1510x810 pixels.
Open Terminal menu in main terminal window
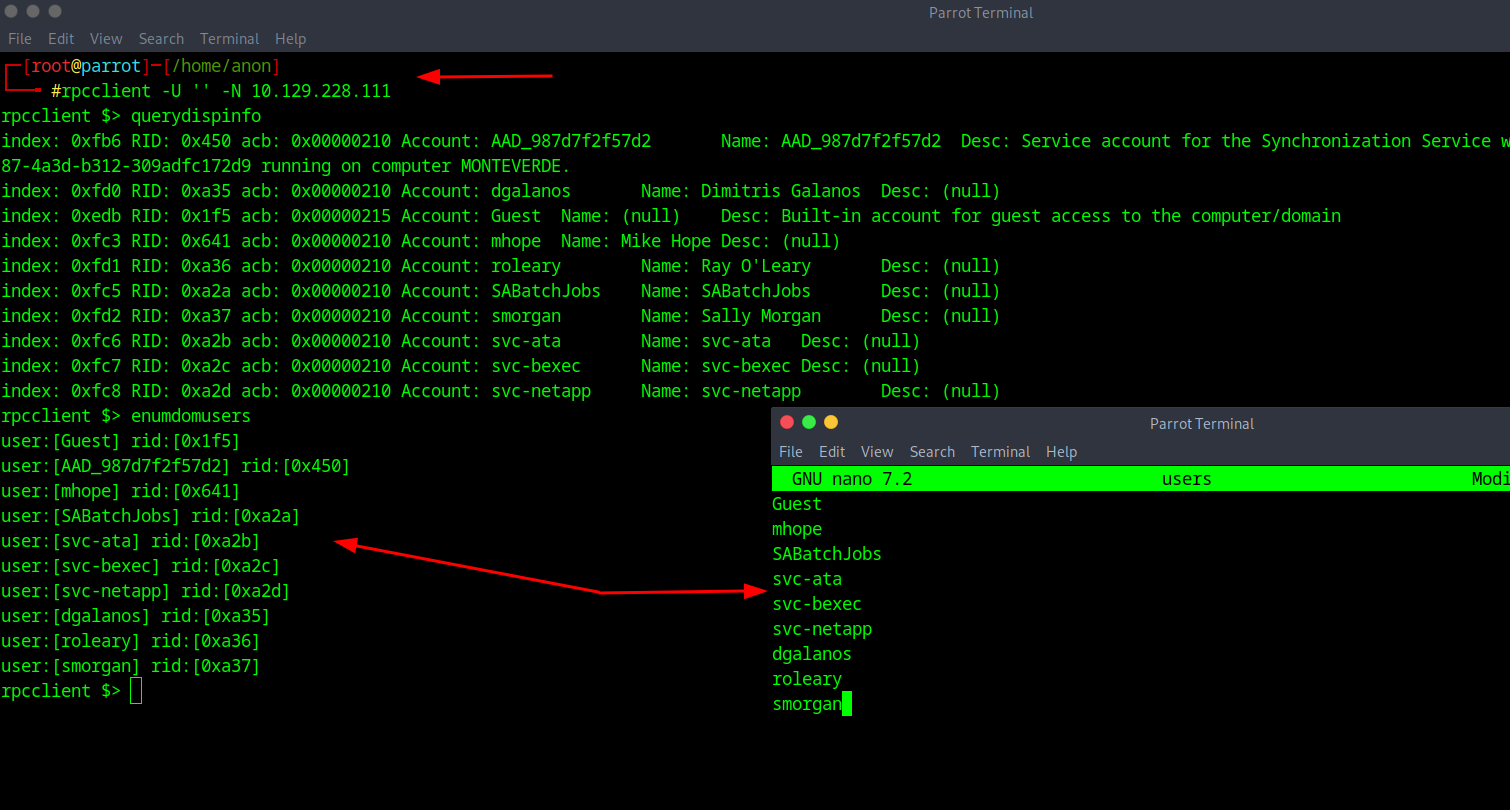pos(229,39)
